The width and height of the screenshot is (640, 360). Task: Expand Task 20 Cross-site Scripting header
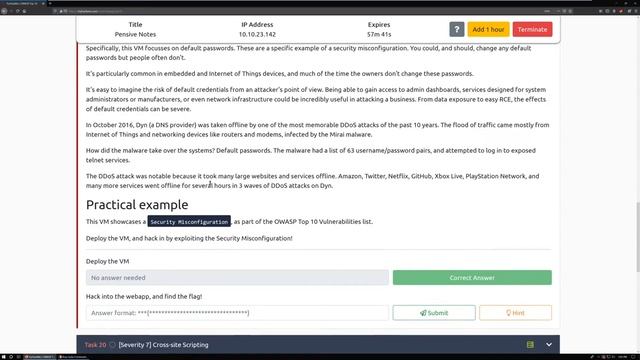coord(318,344)
